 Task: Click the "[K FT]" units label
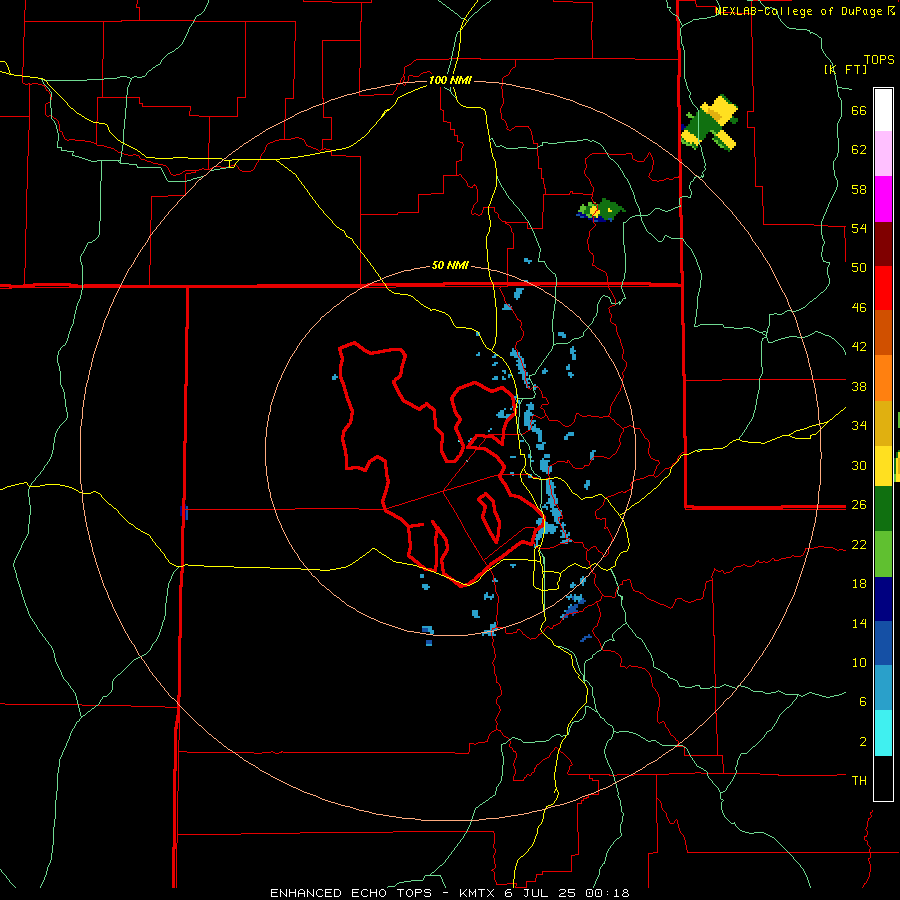[x=845, y=69]
